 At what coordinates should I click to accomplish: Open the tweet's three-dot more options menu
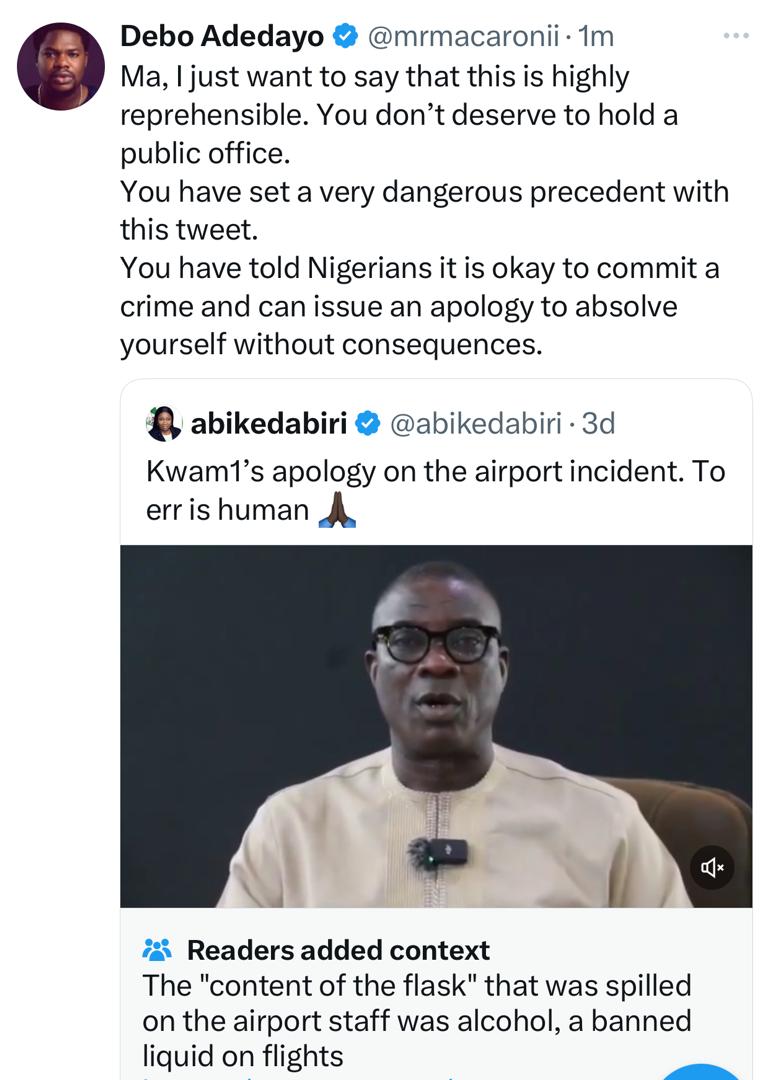736,37
